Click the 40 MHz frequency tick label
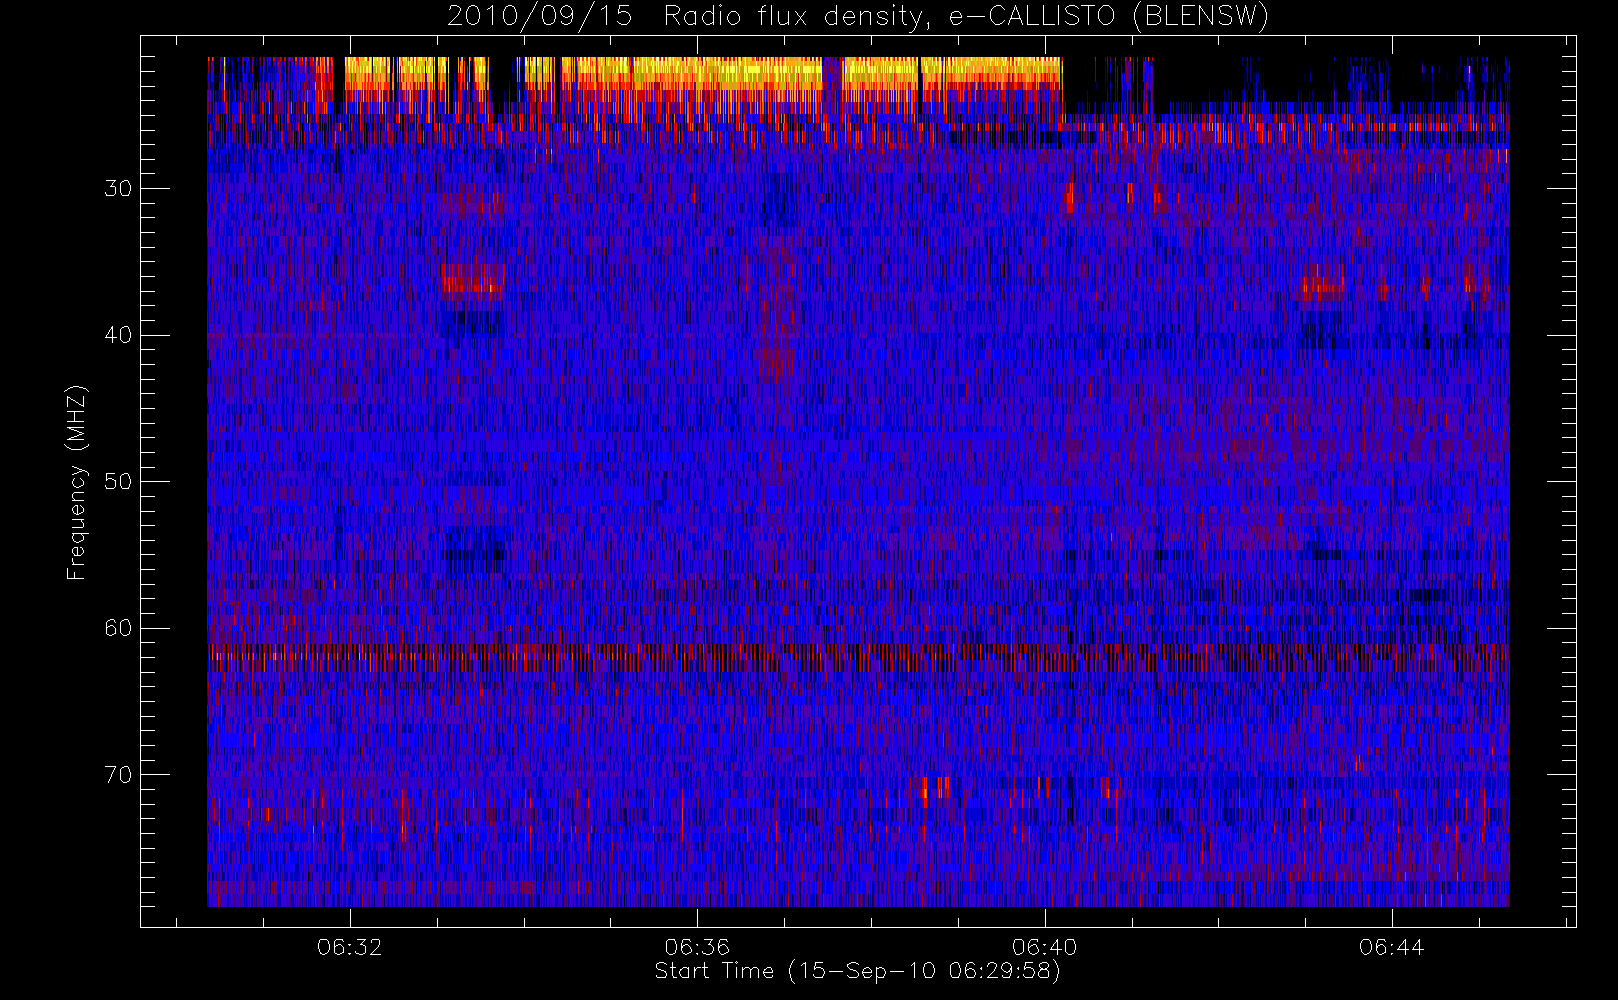The height and width of the screenshot is (1000, 1618). [117, 335]
